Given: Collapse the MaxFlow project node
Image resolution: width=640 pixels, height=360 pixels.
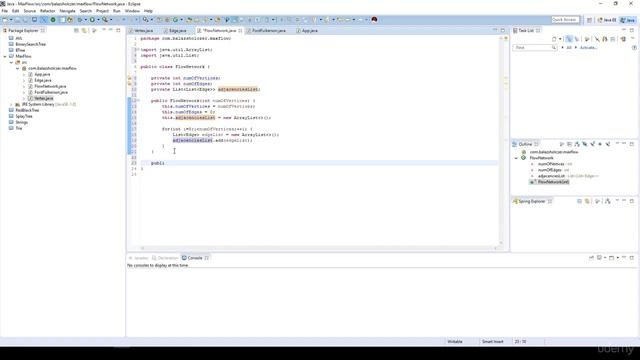Looking at the screenshot, I should point(5,56).
